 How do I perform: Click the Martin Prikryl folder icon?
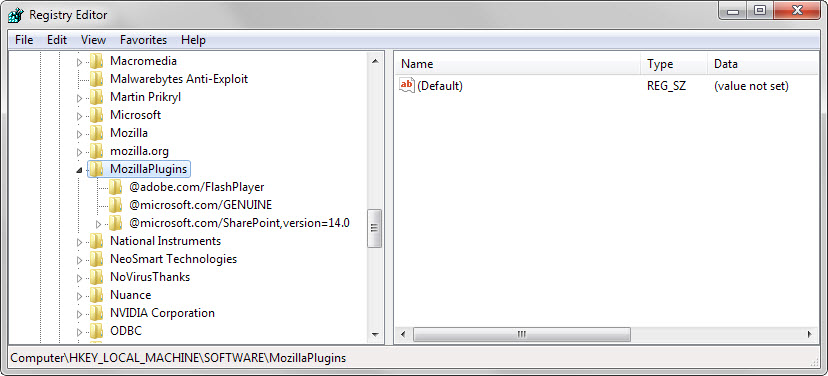pyautogui.click(x=96, y=97)
